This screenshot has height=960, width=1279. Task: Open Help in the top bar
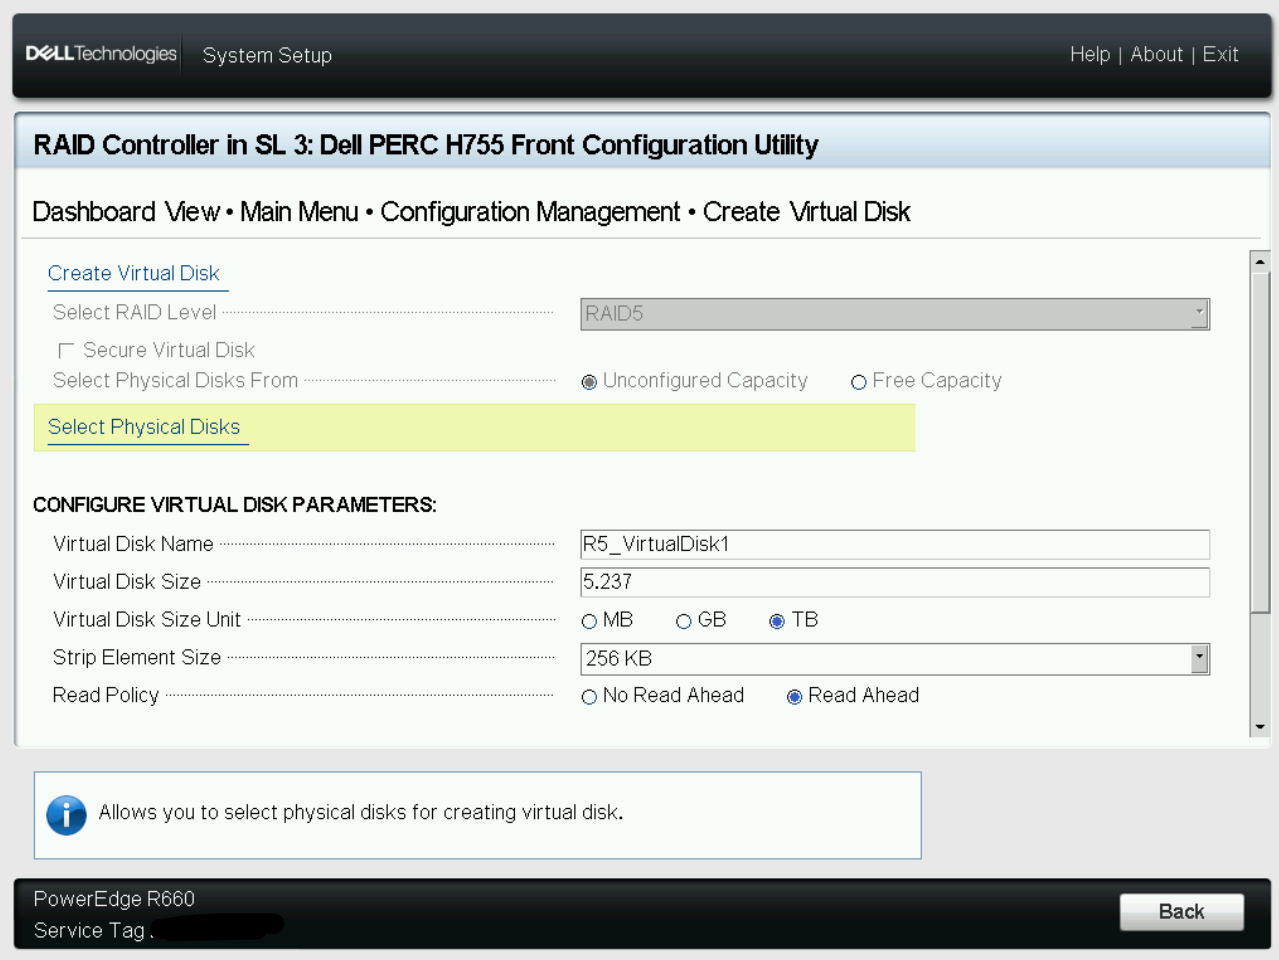[x=1090, y=54]
